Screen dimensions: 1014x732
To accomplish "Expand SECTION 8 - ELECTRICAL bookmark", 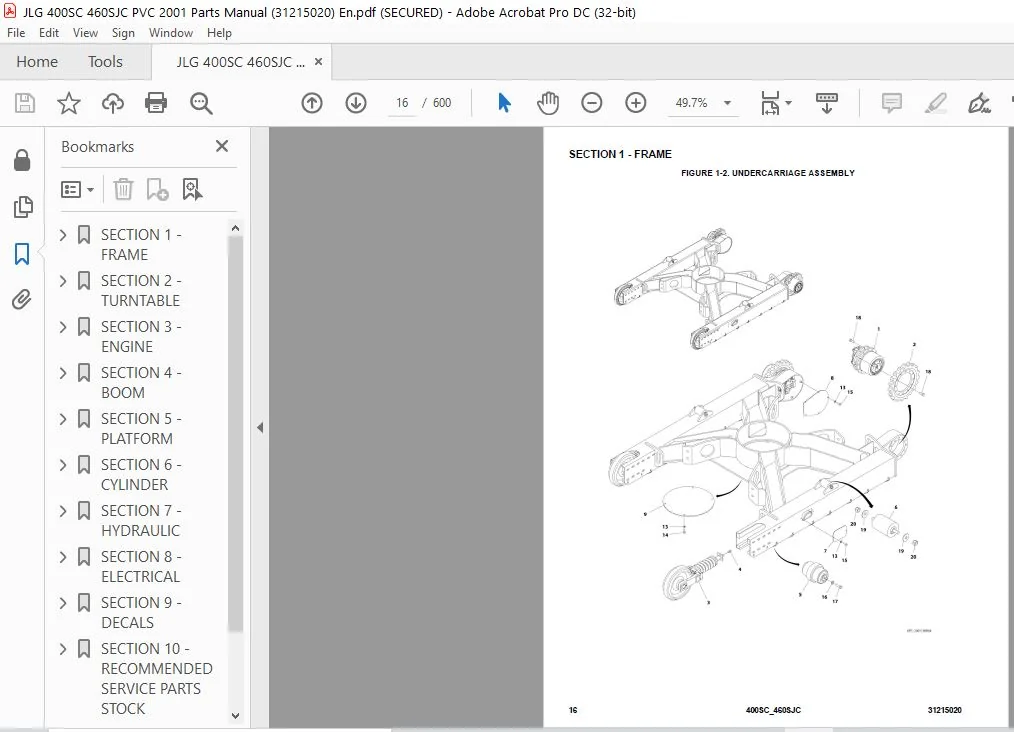I will 63,556.
